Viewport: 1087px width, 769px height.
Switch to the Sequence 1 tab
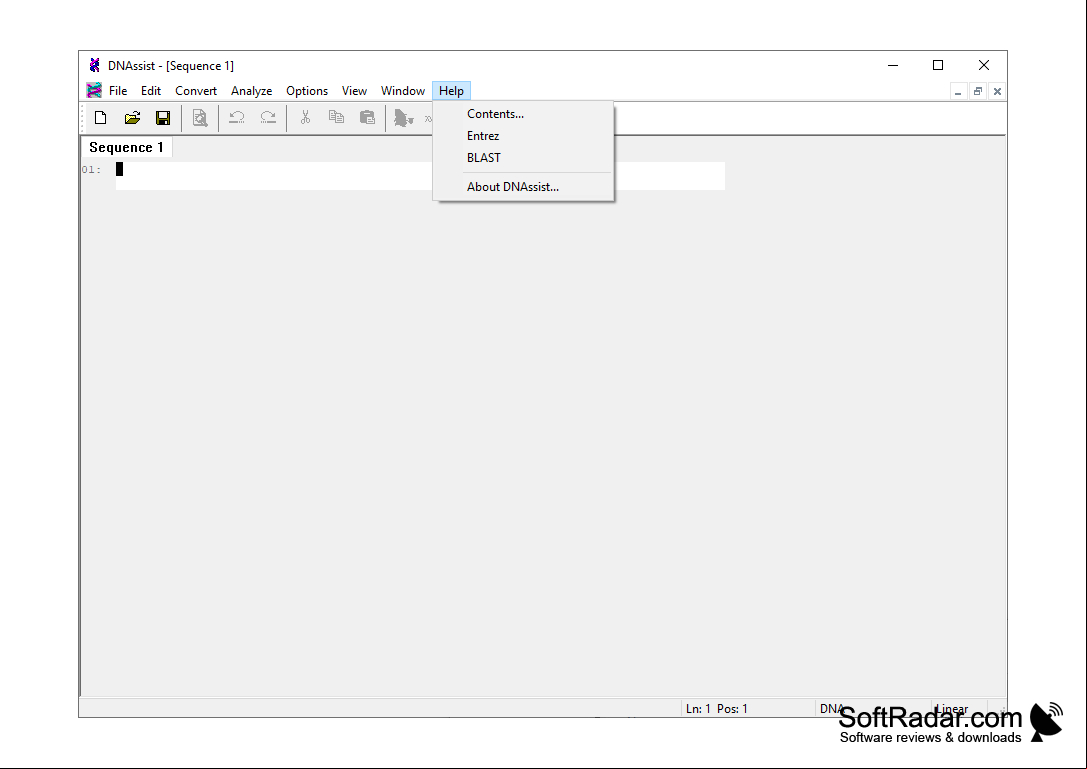click(126, 148)
